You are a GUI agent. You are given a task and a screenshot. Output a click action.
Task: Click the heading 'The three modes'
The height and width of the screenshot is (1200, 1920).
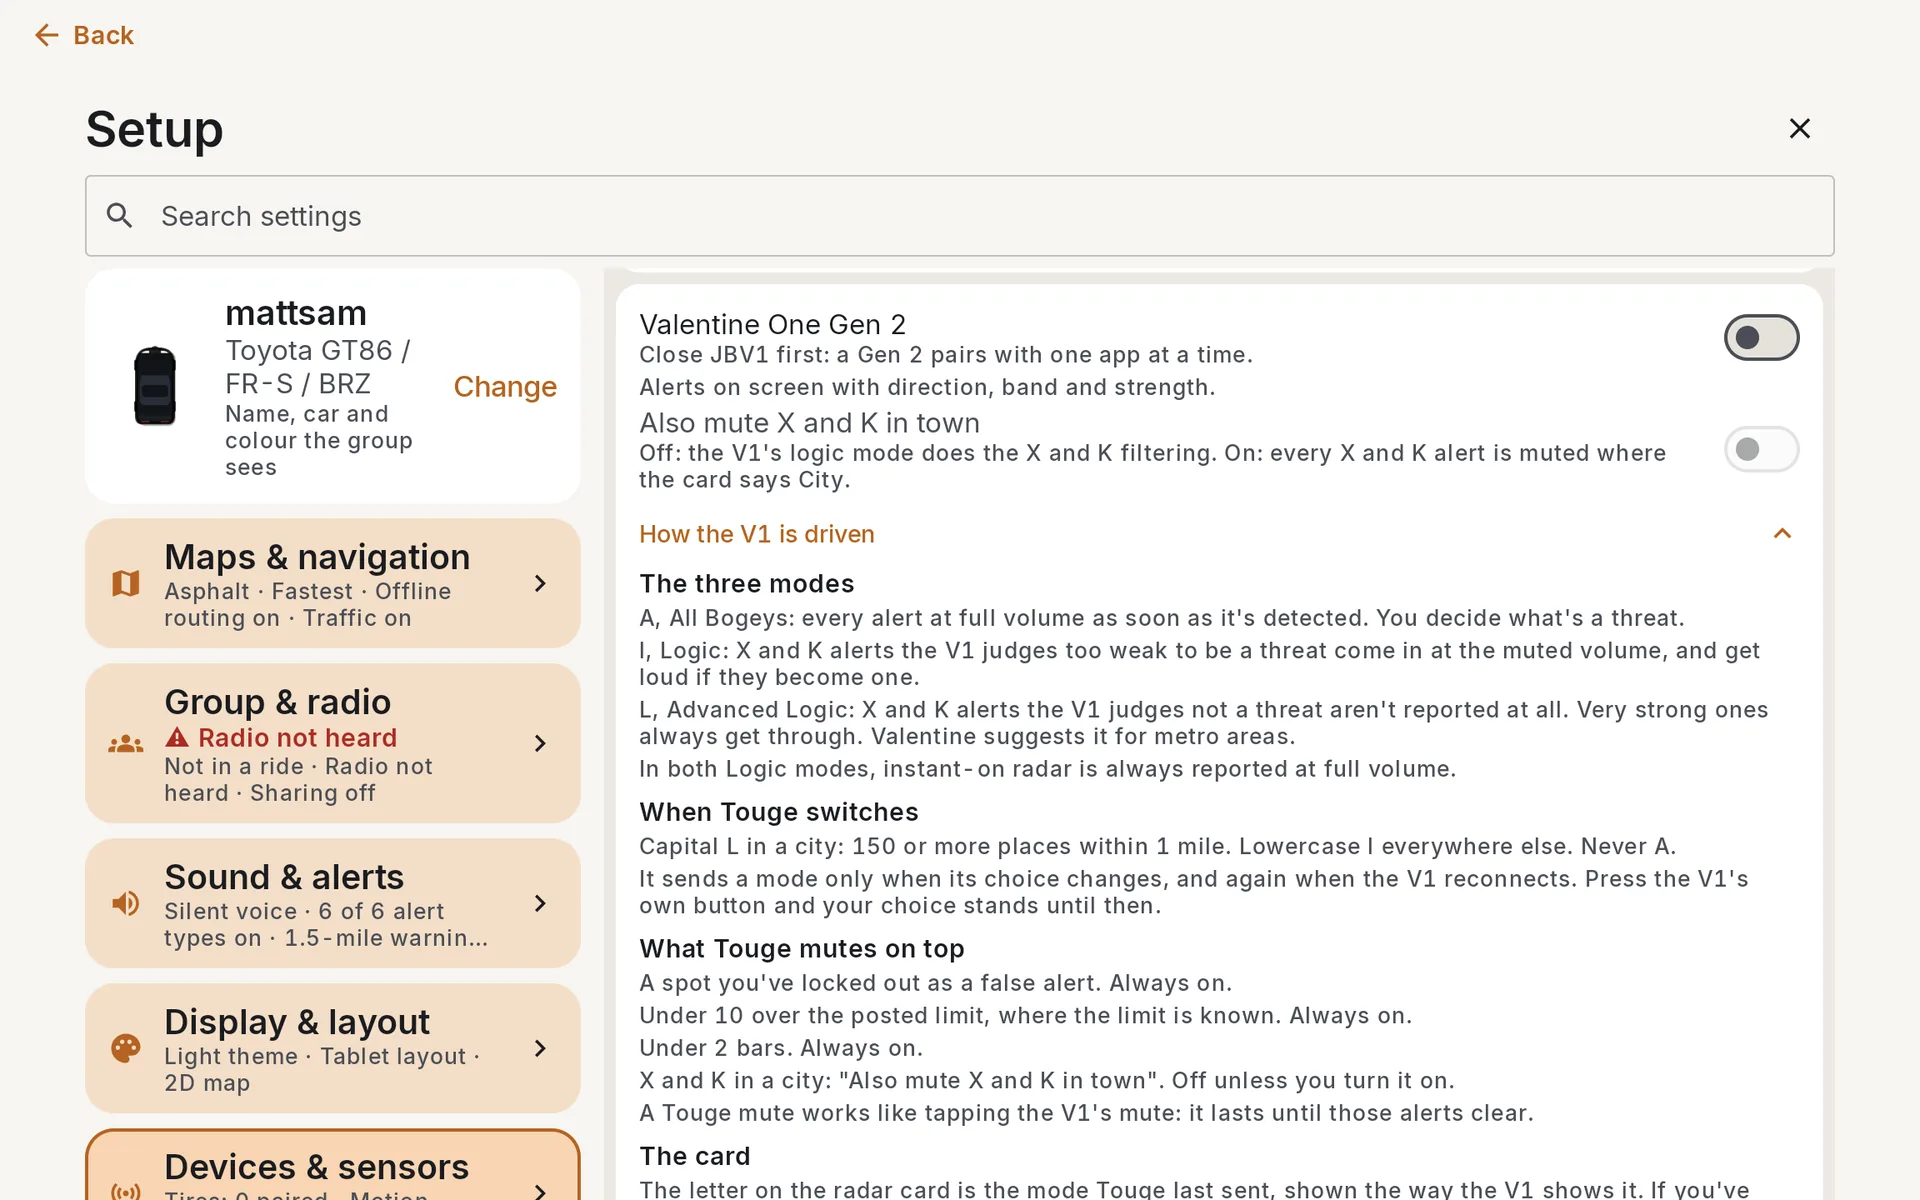pyautogui.click(x=747, y=583)
